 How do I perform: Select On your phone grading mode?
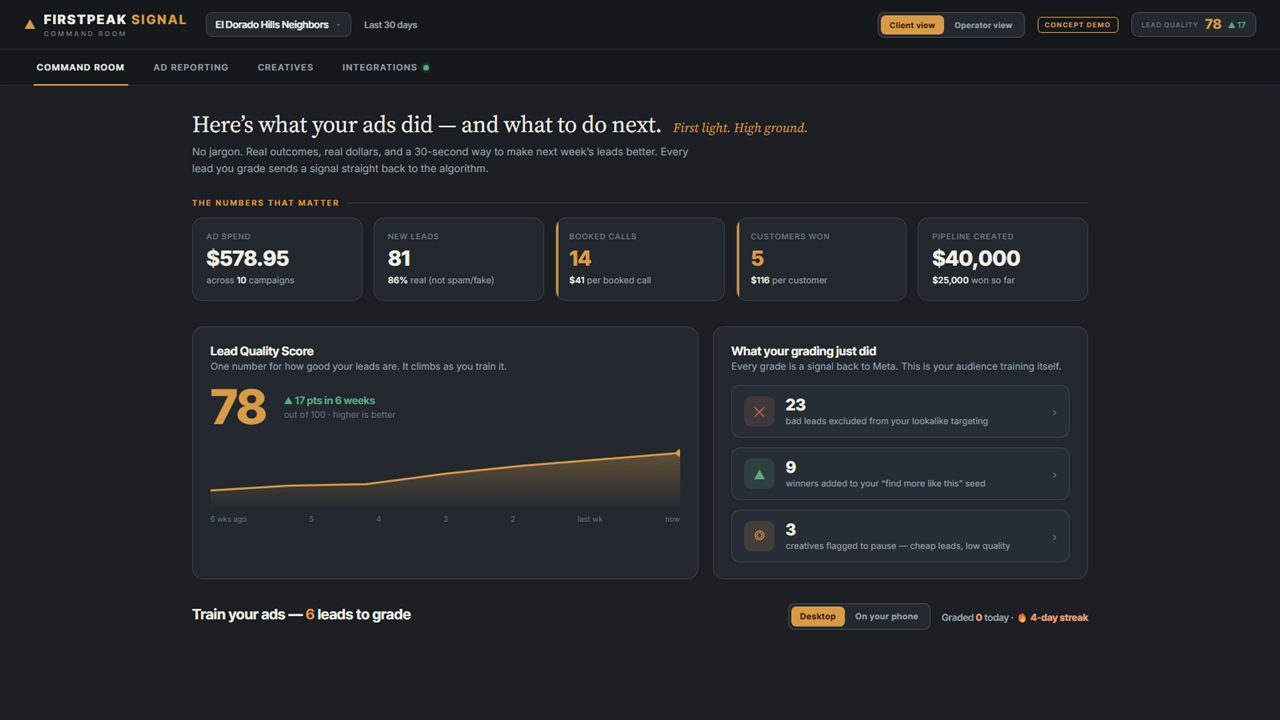pyautogui.click(x=886, y=617)
